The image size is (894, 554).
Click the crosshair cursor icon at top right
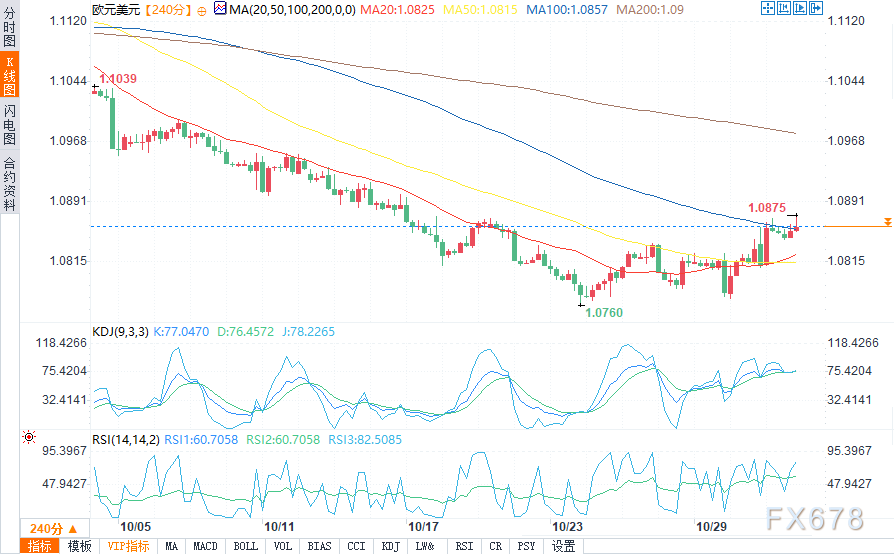tap(768, 8)
